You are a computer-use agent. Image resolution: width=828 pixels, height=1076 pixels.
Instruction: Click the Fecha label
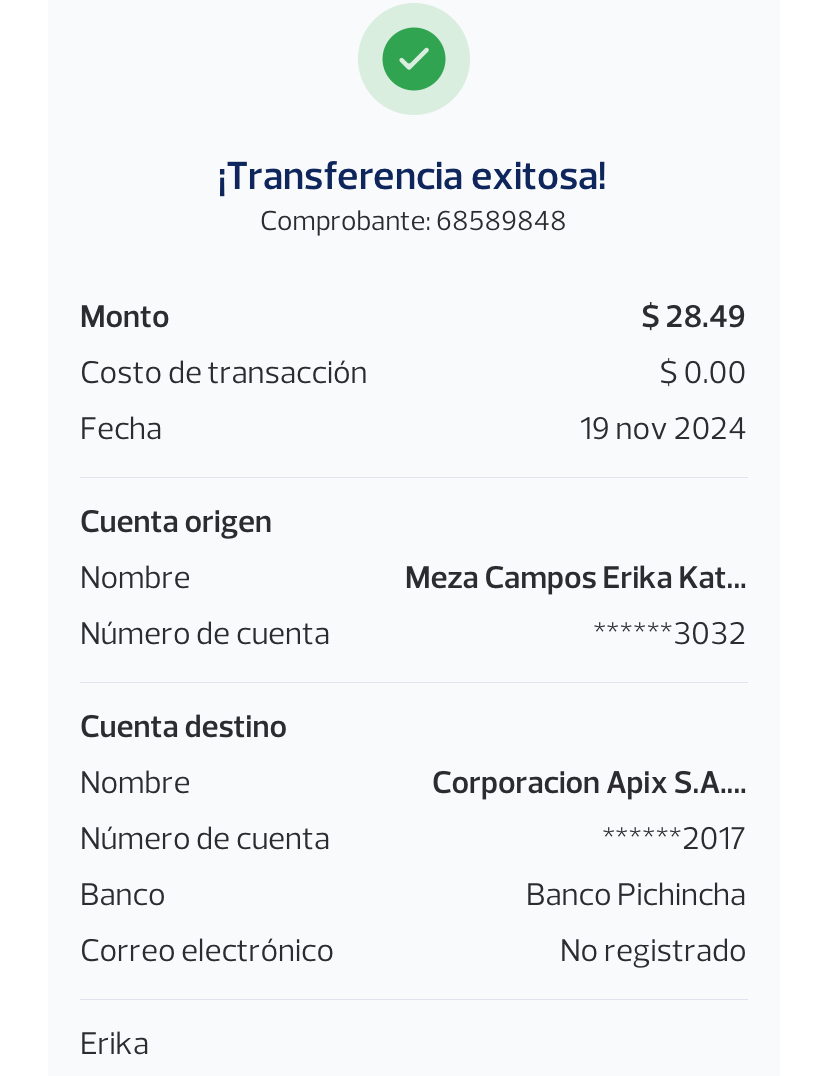click(121, 429)
